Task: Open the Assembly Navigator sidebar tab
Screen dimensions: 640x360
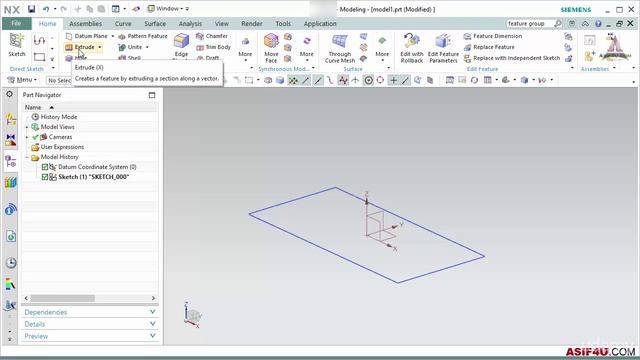Action: click(11, 119)
